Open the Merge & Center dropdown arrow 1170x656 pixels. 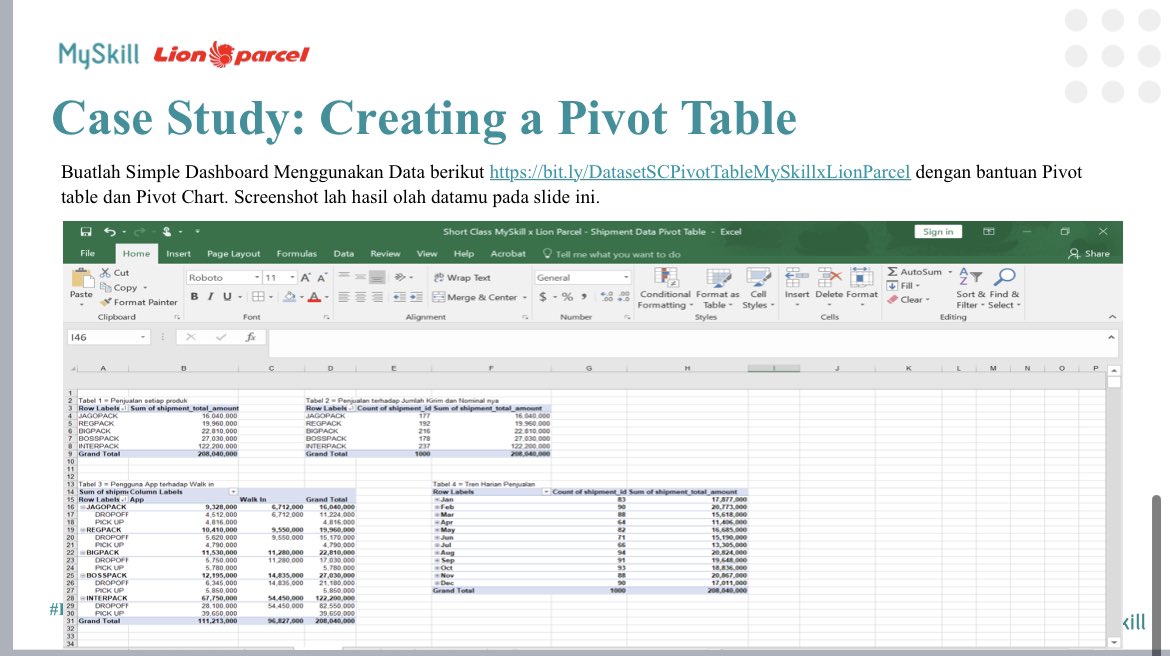[525, 297]
